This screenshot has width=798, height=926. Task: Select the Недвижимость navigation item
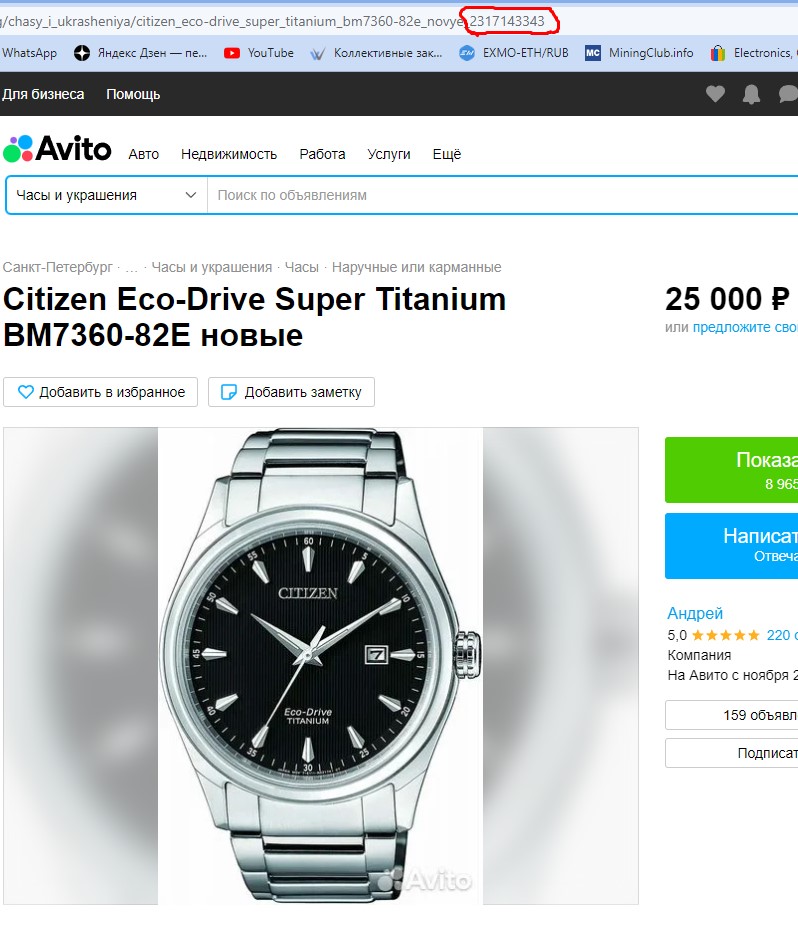229,154
